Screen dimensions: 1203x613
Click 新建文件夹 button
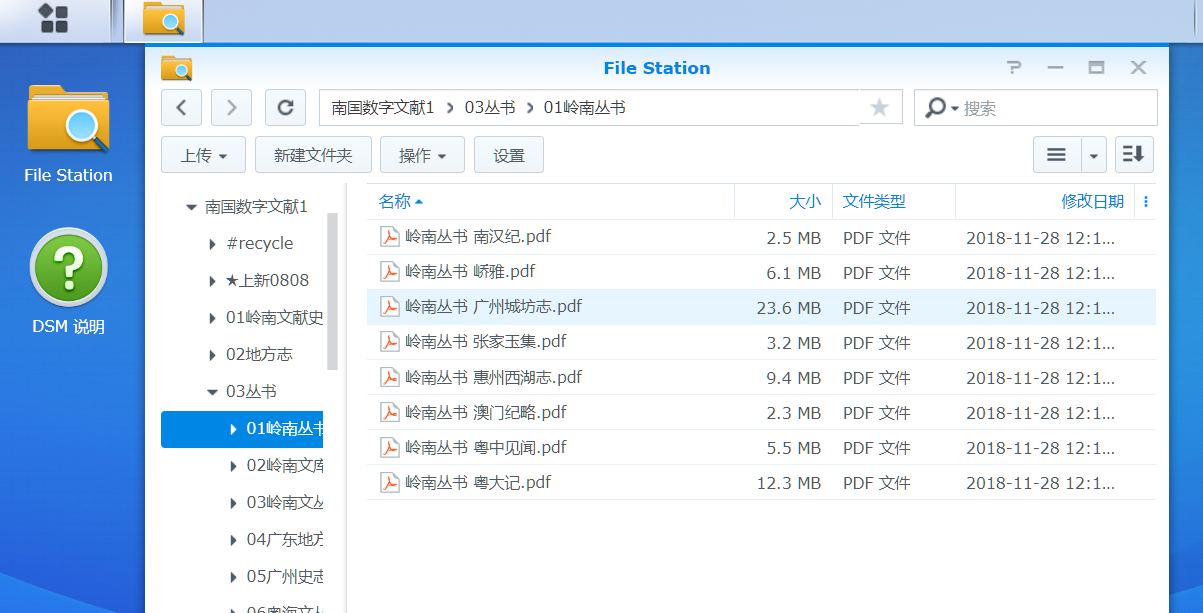click(313, 155)
